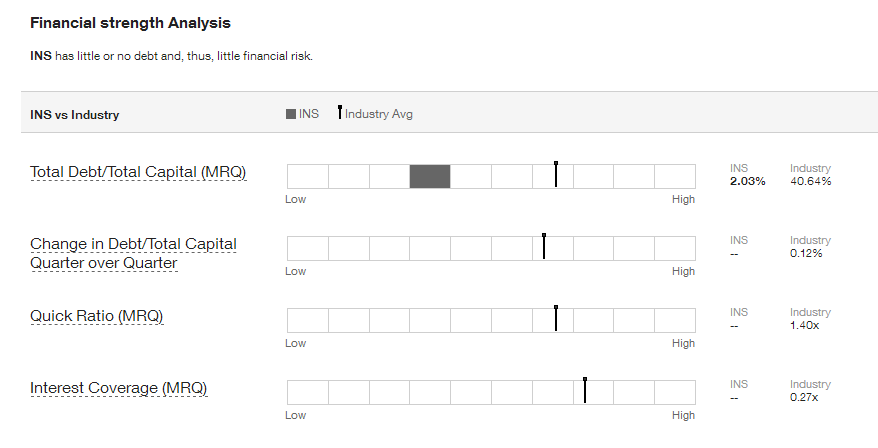Click Industry value 1.40x for Quick Ratio
The height and width of the screenshot is (448, 878).
[805, 325]
